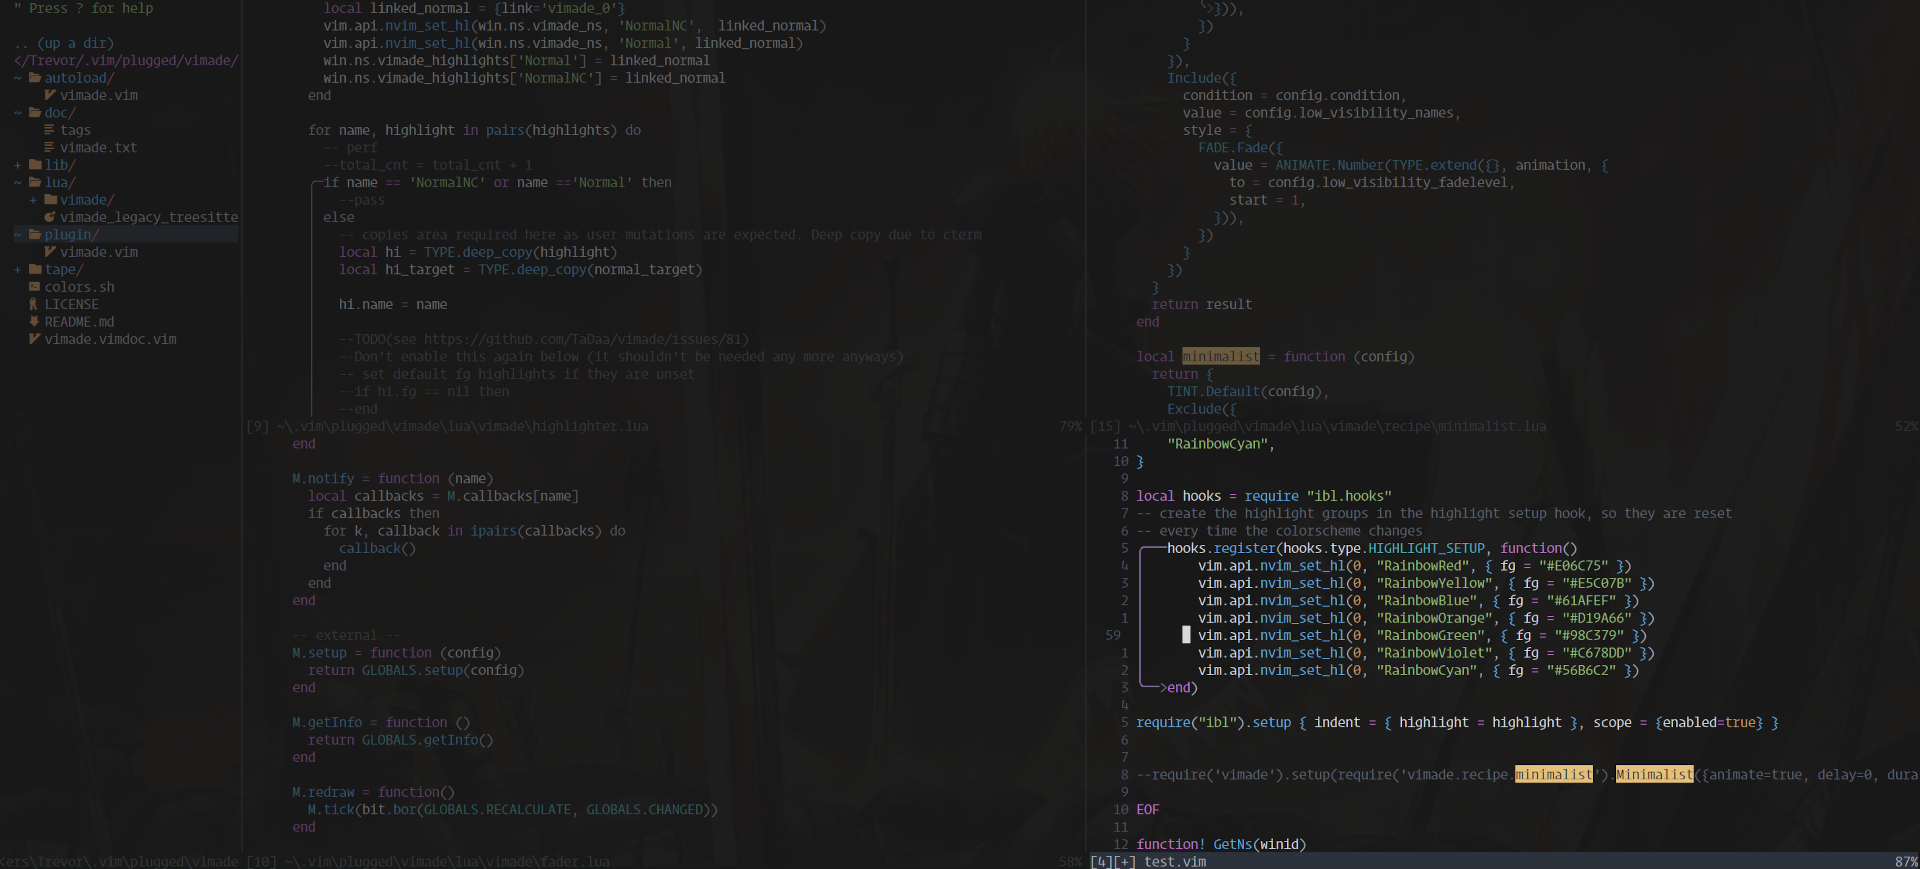Focus the highlighter.lua window via its status line
Viewport: 1920px width, 869px height.
(665, 426)
